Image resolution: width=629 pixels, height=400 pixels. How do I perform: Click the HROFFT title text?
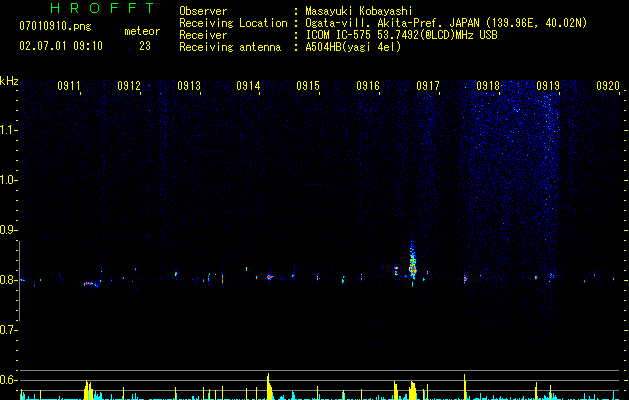pos(103,8)
